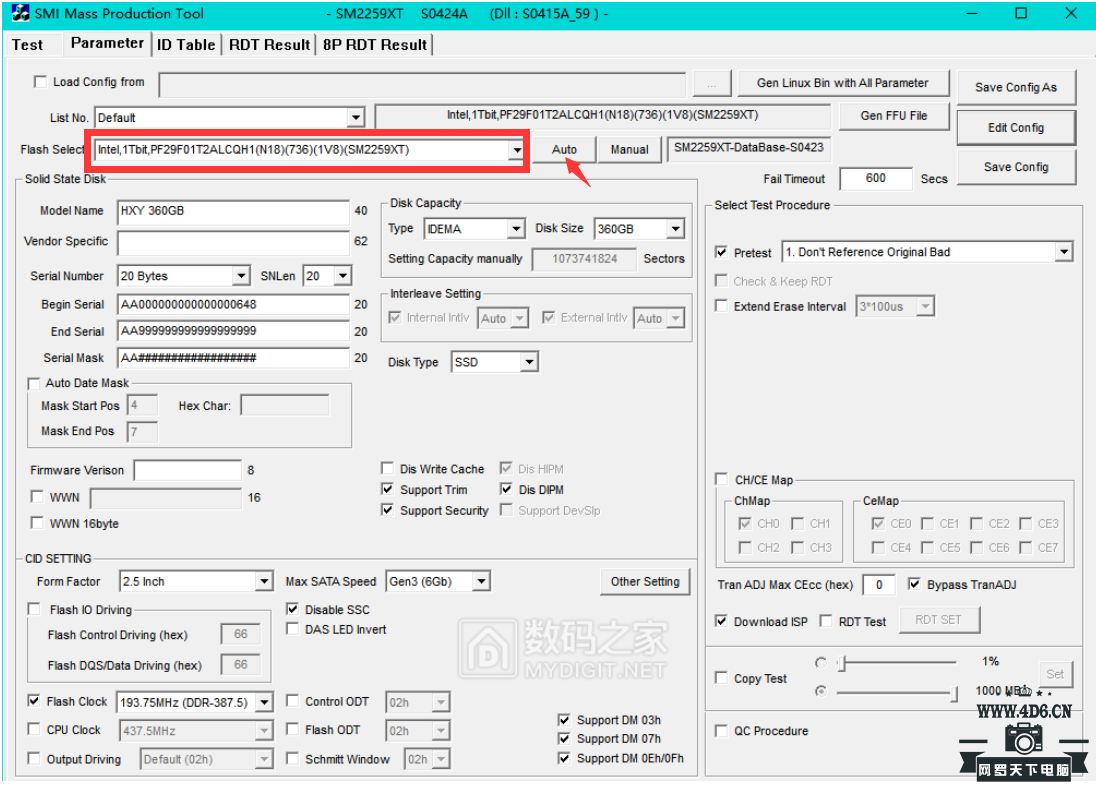Expand the Flash Clock frequency dropdown

[x=264, y=703]
